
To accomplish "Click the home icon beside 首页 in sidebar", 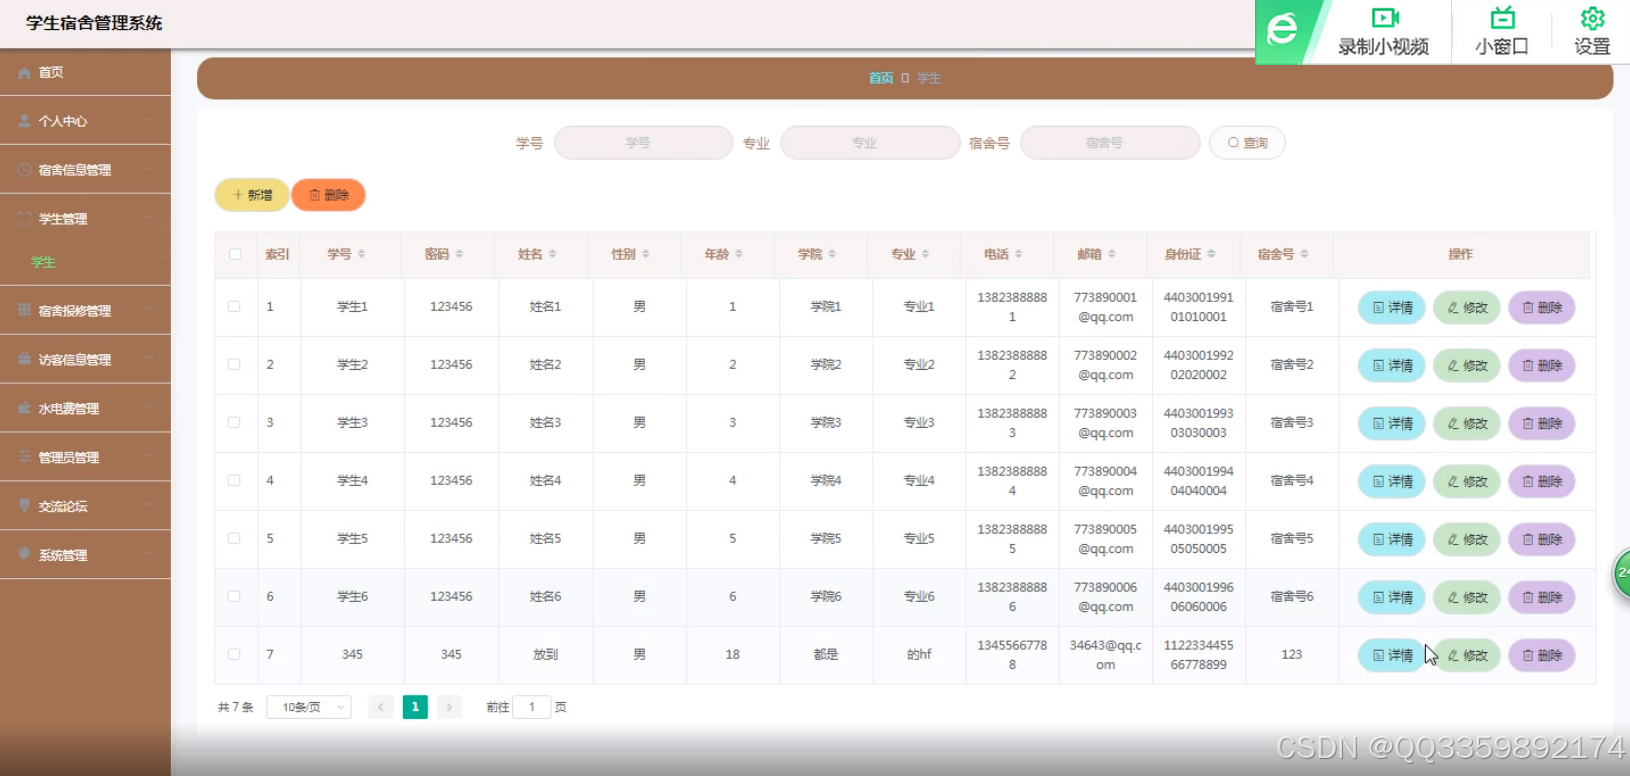I will click(x=24, y=73).
